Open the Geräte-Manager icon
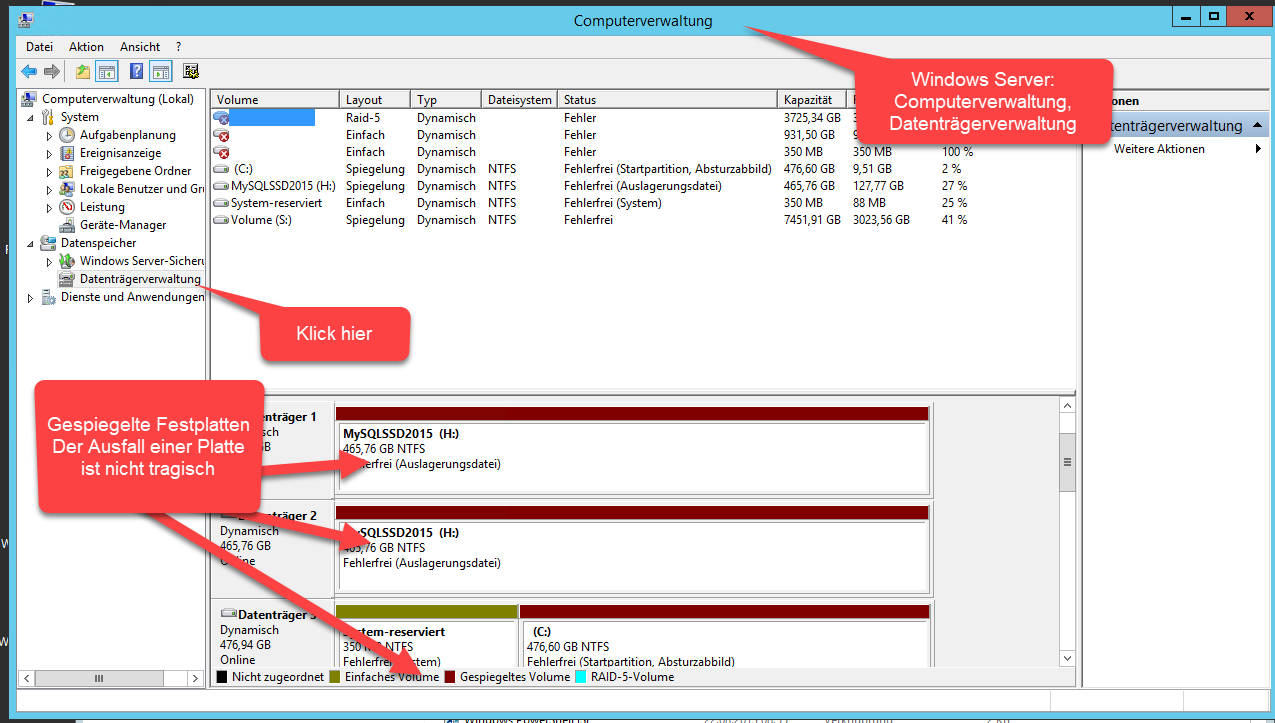This screenshot has width=1275, height=723. (67, 225)
